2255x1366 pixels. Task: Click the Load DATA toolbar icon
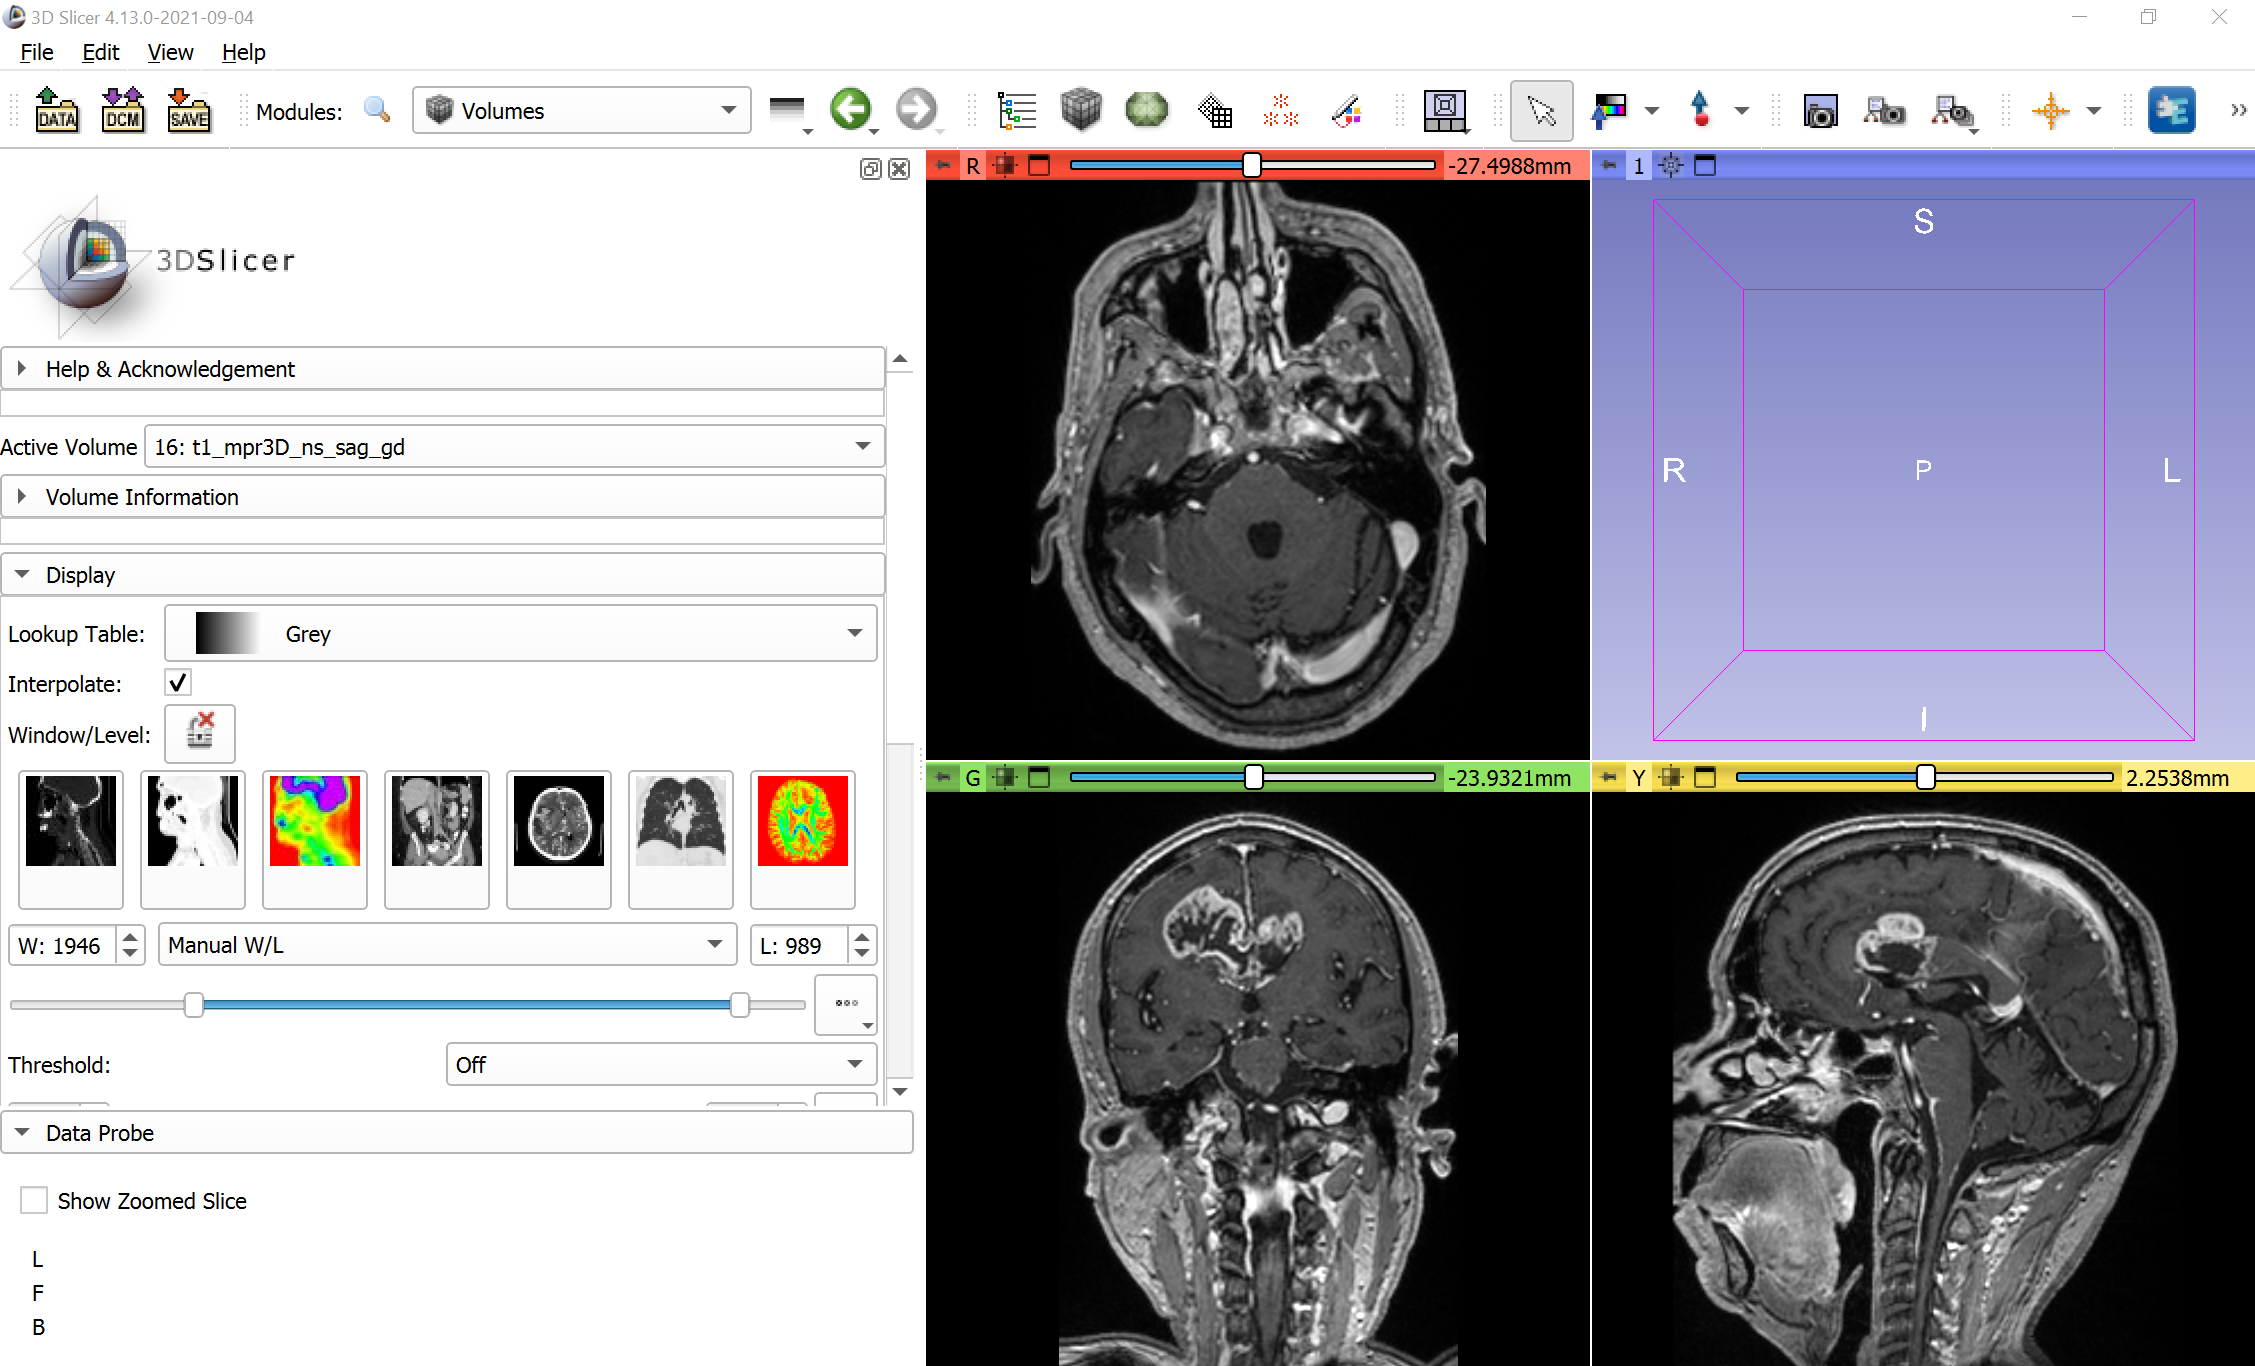point(57,110)
